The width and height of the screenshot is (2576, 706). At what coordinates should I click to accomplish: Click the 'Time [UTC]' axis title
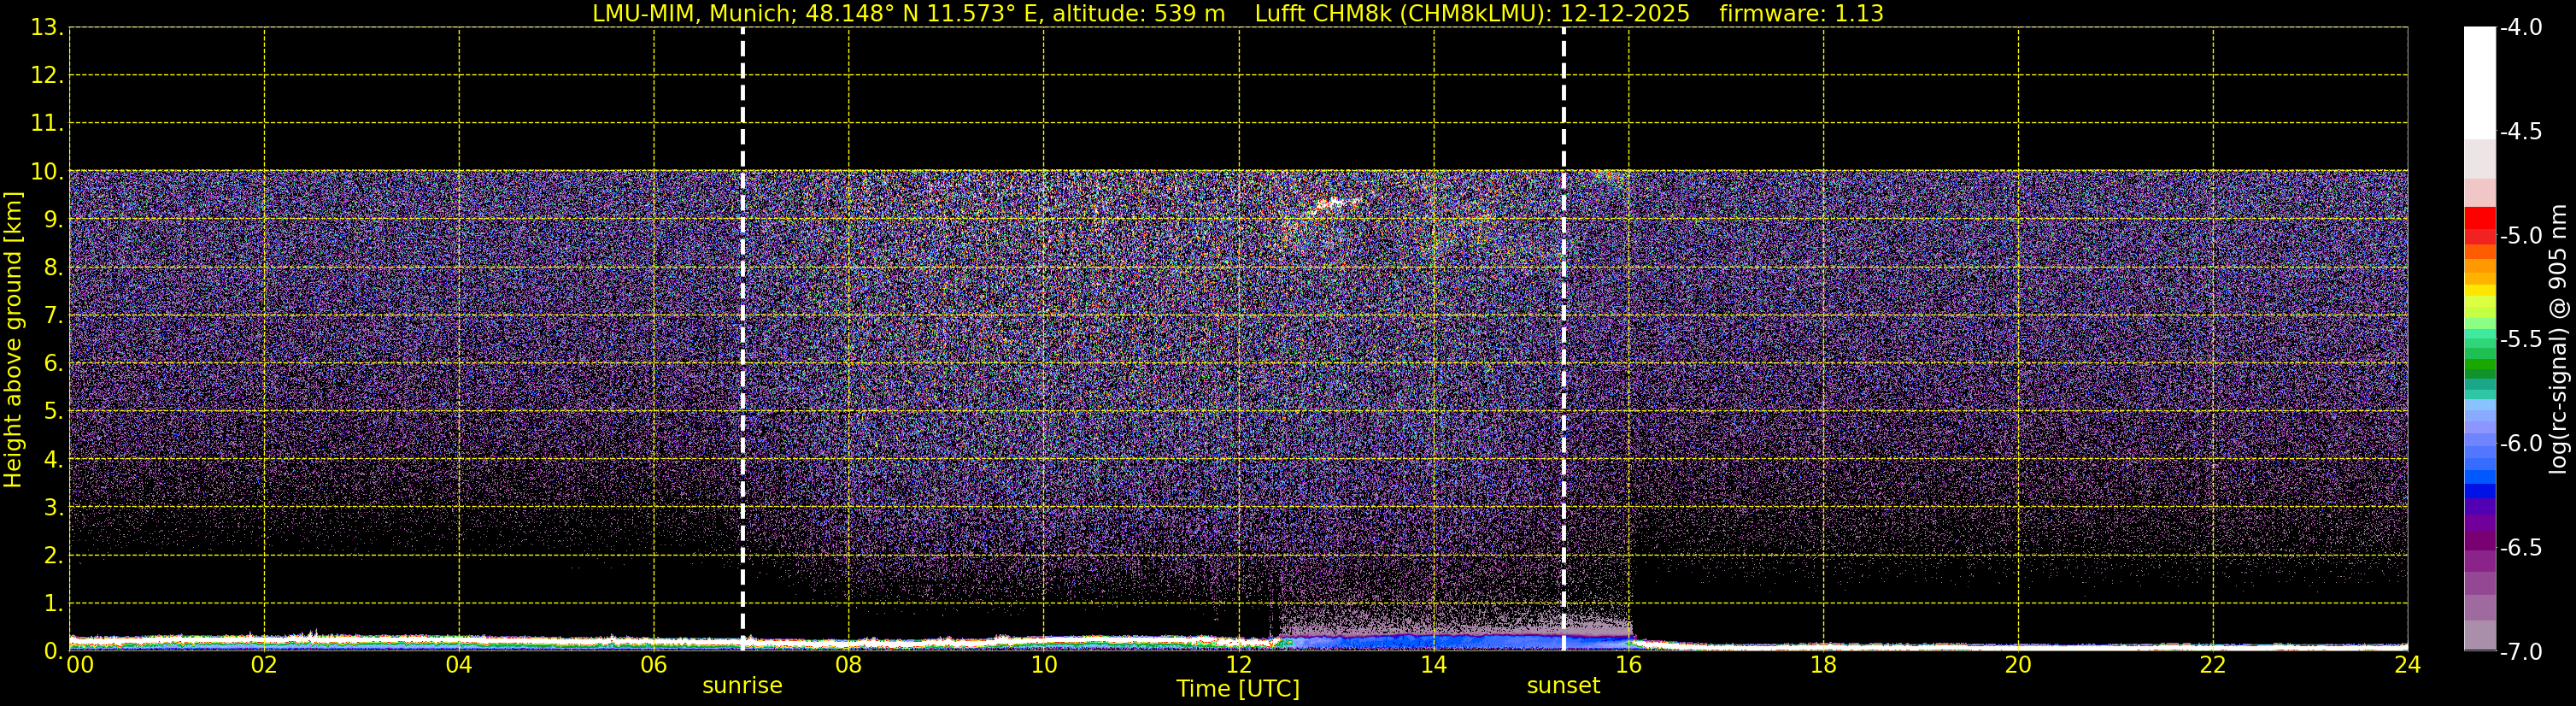(x=1238, y=689)
